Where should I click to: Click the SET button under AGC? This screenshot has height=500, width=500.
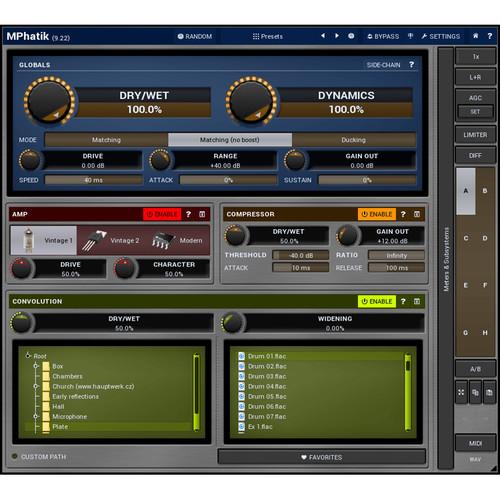click(x=475, y=112)
